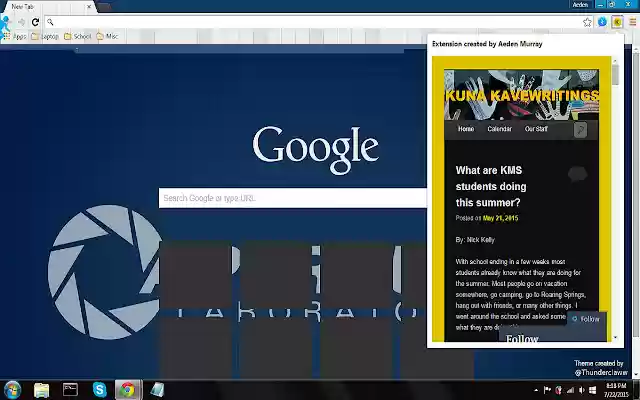Click the taskbar clock showing 7/22/2015
The height and width of the screenshot is (400, 640).
[x=616, y=390]
